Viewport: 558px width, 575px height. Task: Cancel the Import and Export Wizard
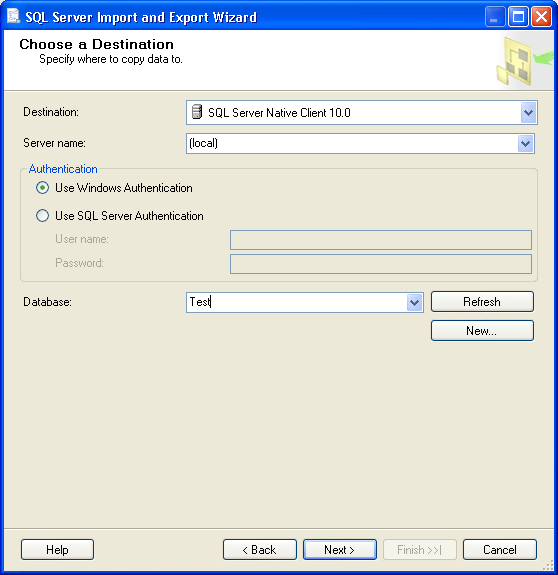point(500,550)
